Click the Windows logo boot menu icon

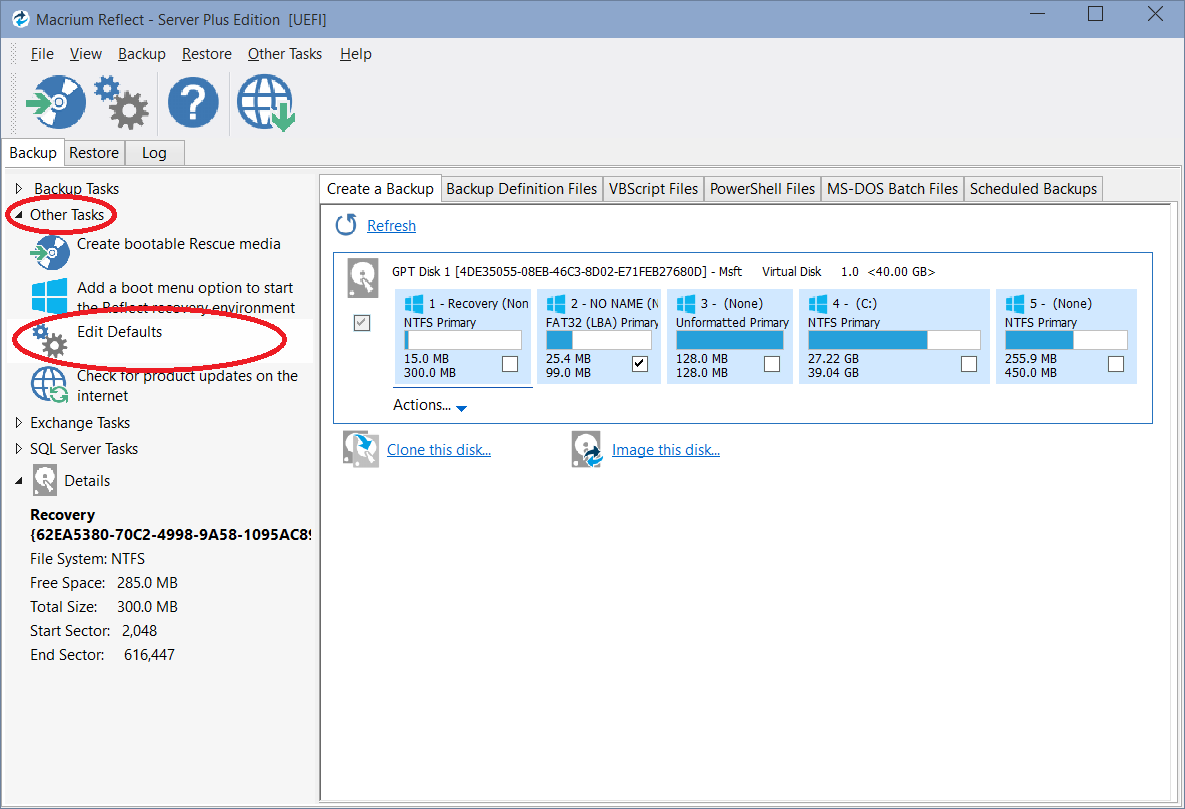click(x=50, y=296)
